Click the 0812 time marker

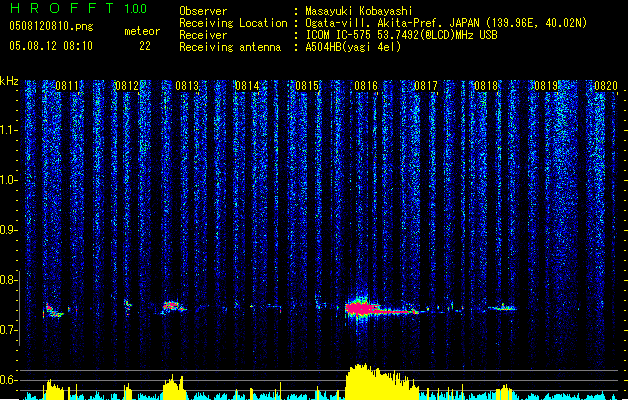tap(126, 86)
